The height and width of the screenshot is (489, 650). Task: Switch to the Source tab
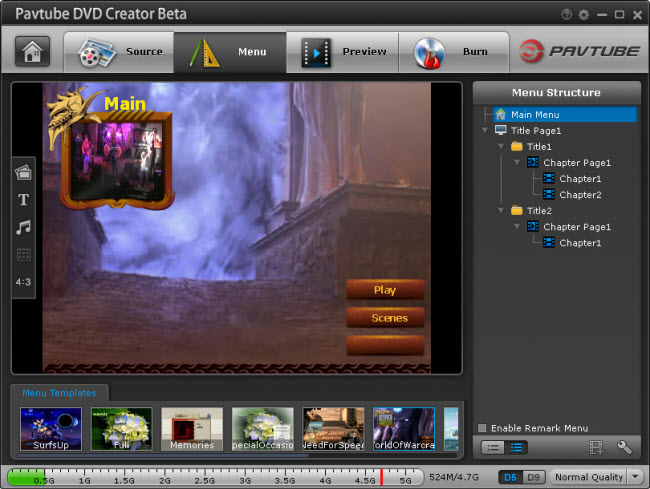coord(119,52)
